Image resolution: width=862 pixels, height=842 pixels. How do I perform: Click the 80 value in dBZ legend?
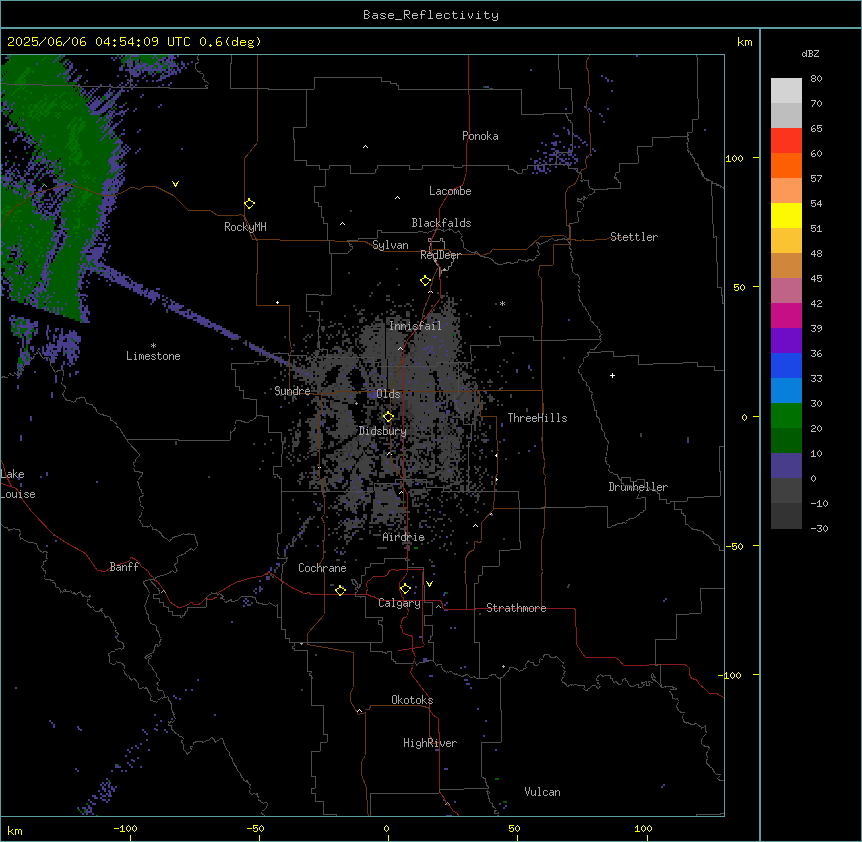click(816, 79)
